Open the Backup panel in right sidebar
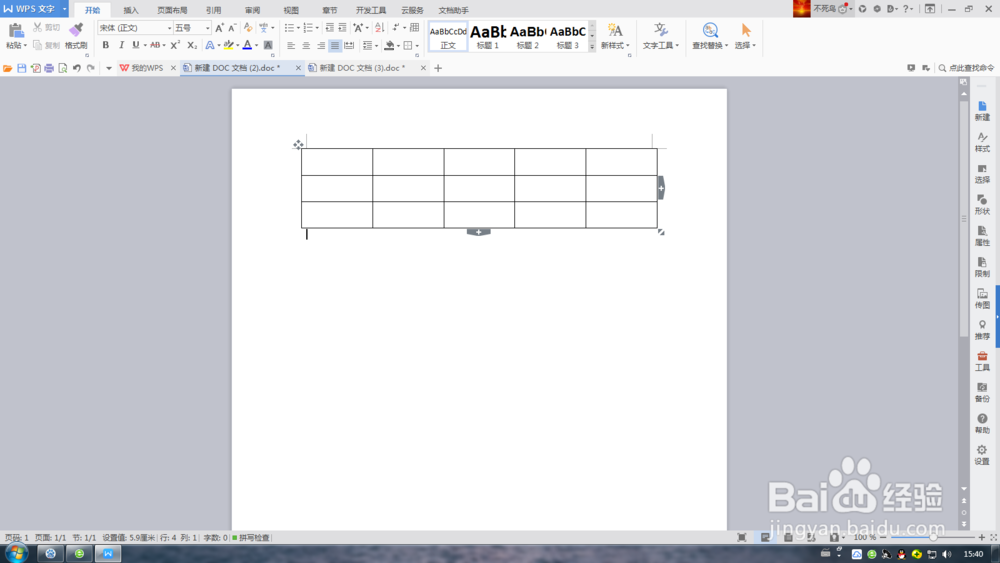This screenshot has height=563, width=1000. [x=982, y=392]
